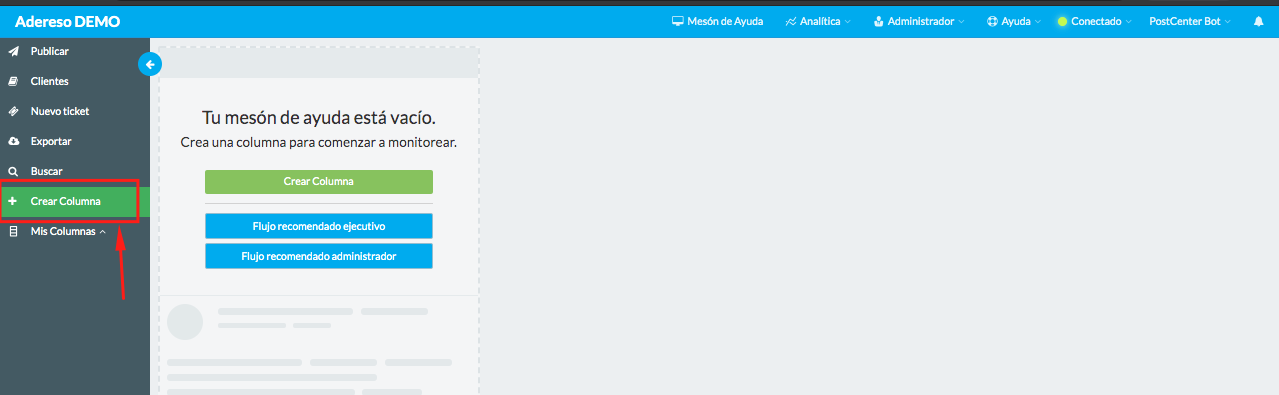
Task: Open the Analítica dropdown menu
Action: tap(818, 21)
